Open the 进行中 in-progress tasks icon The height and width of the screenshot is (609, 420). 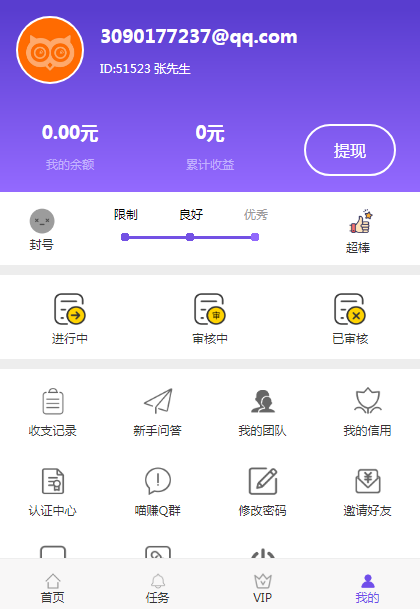coord(70,310)
